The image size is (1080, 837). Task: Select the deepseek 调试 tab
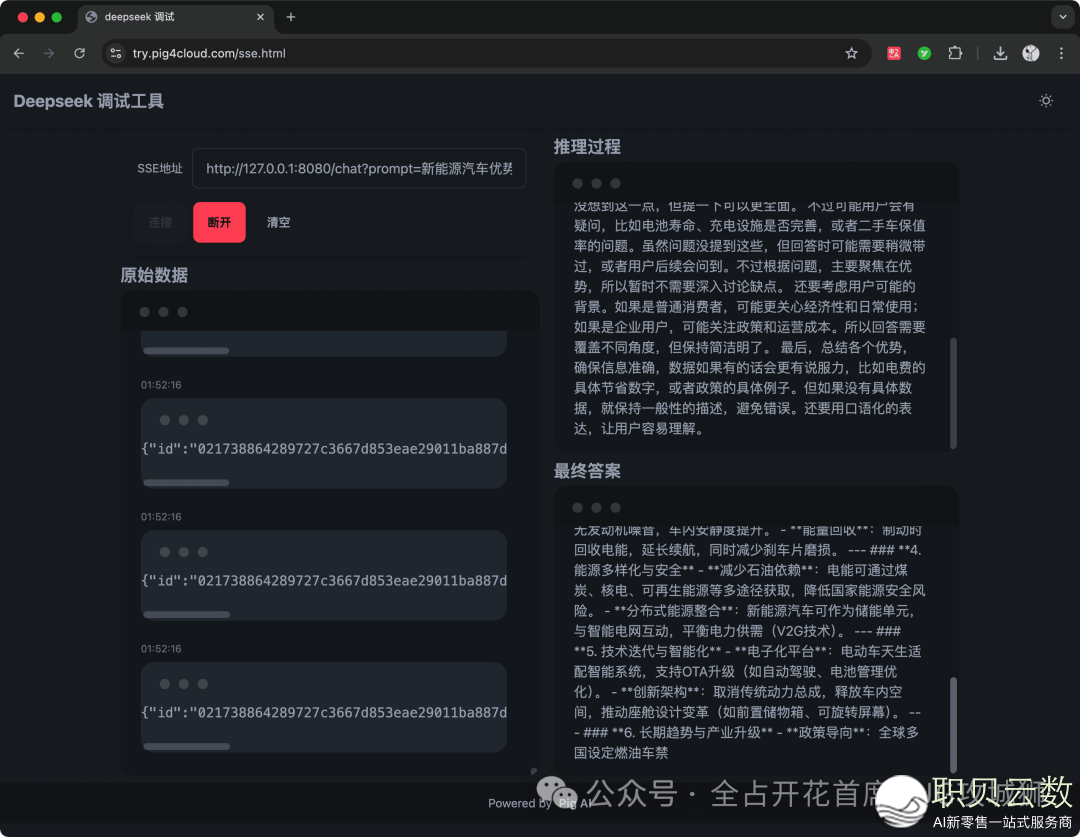176,17
